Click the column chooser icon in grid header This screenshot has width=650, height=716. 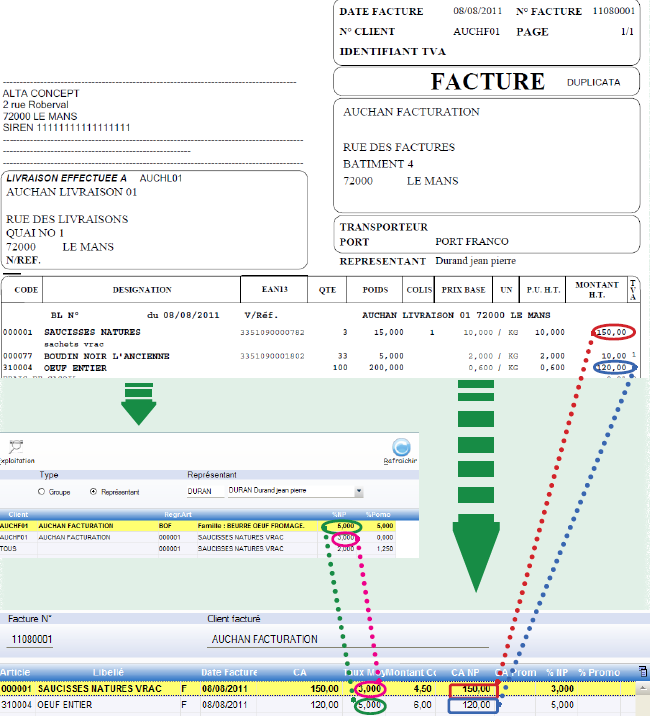(641, 672)
